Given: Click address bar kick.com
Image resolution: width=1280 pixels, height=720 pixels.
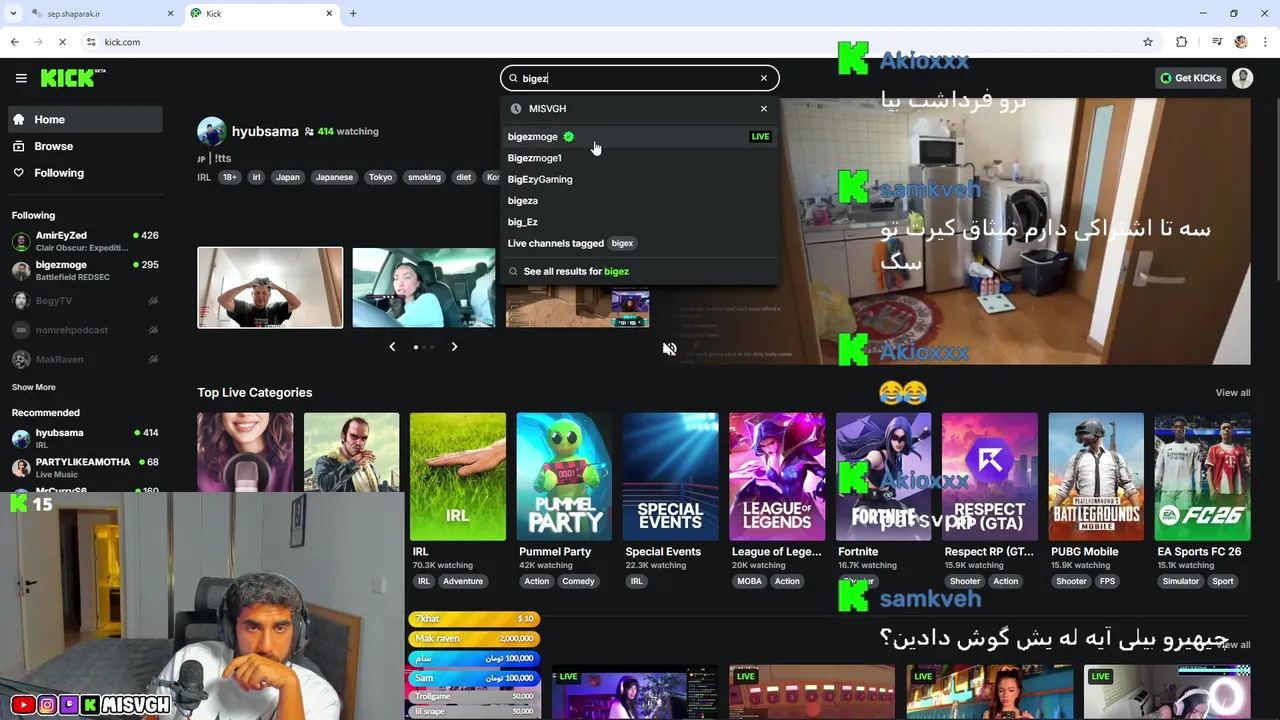Looking at the screenshot, I should tap(122, 42).
